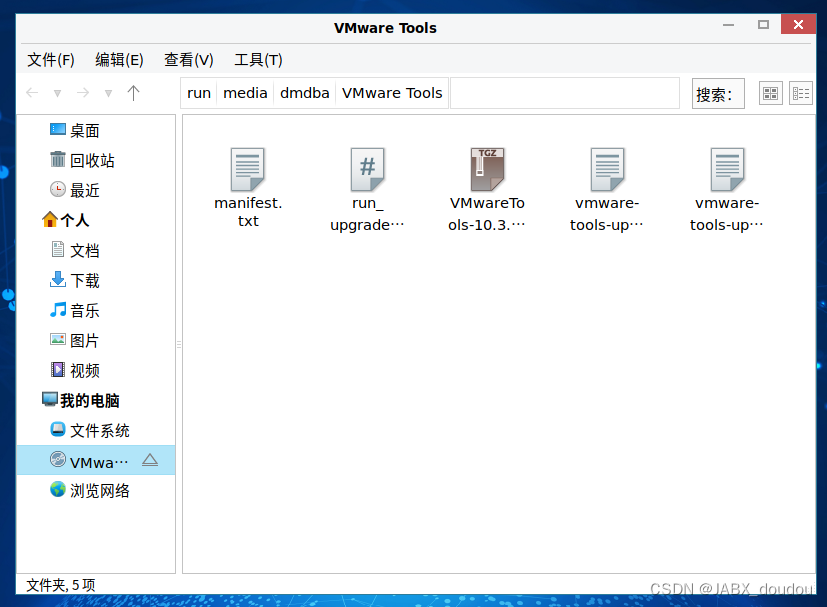
Task: Open Recent (最近) in the sidebar
Action: 74,190
